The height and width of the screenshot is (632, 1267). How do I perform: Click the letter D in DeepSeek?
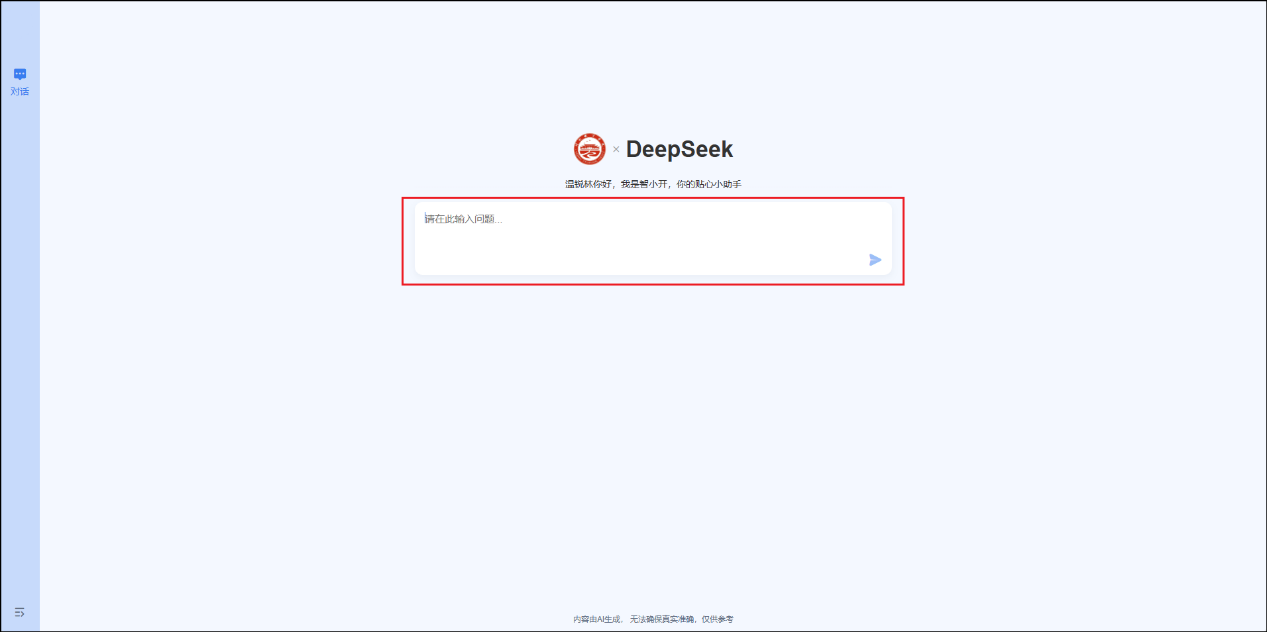point(636,150)
